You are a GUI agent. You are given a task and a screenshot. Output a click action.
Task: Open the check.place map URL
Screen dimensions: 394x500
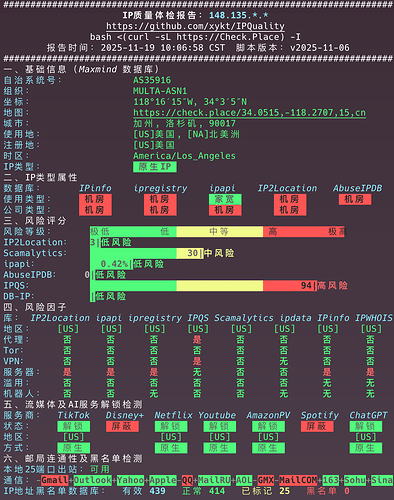pyautogui.click(x=249, y=113)
